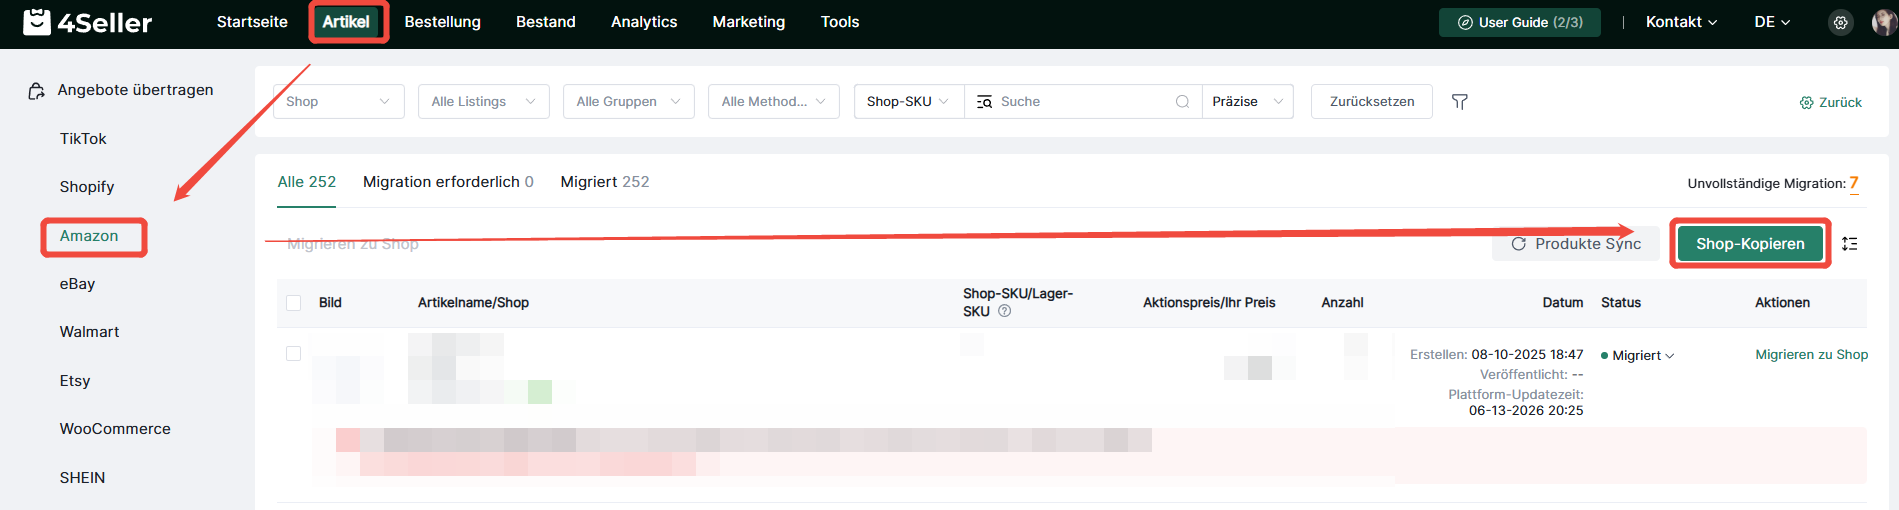Click the first row product thumbnail
This screenshot has height=510, width=1899.
tap(348, 368)
